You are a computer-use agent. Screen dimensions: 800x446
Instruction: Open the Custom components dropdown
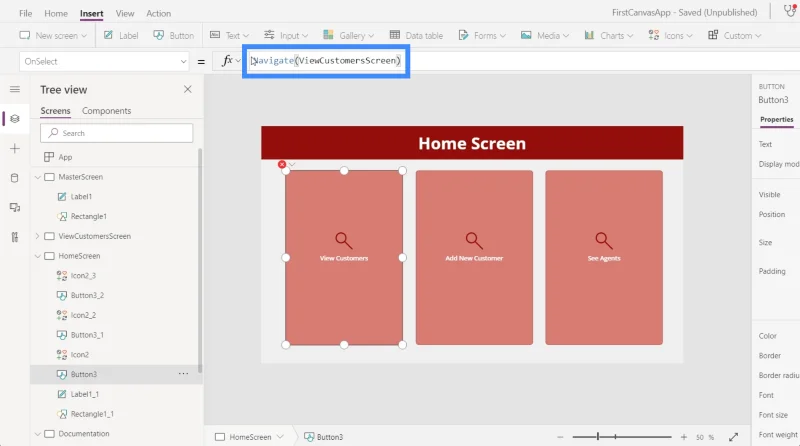(735, 35)
